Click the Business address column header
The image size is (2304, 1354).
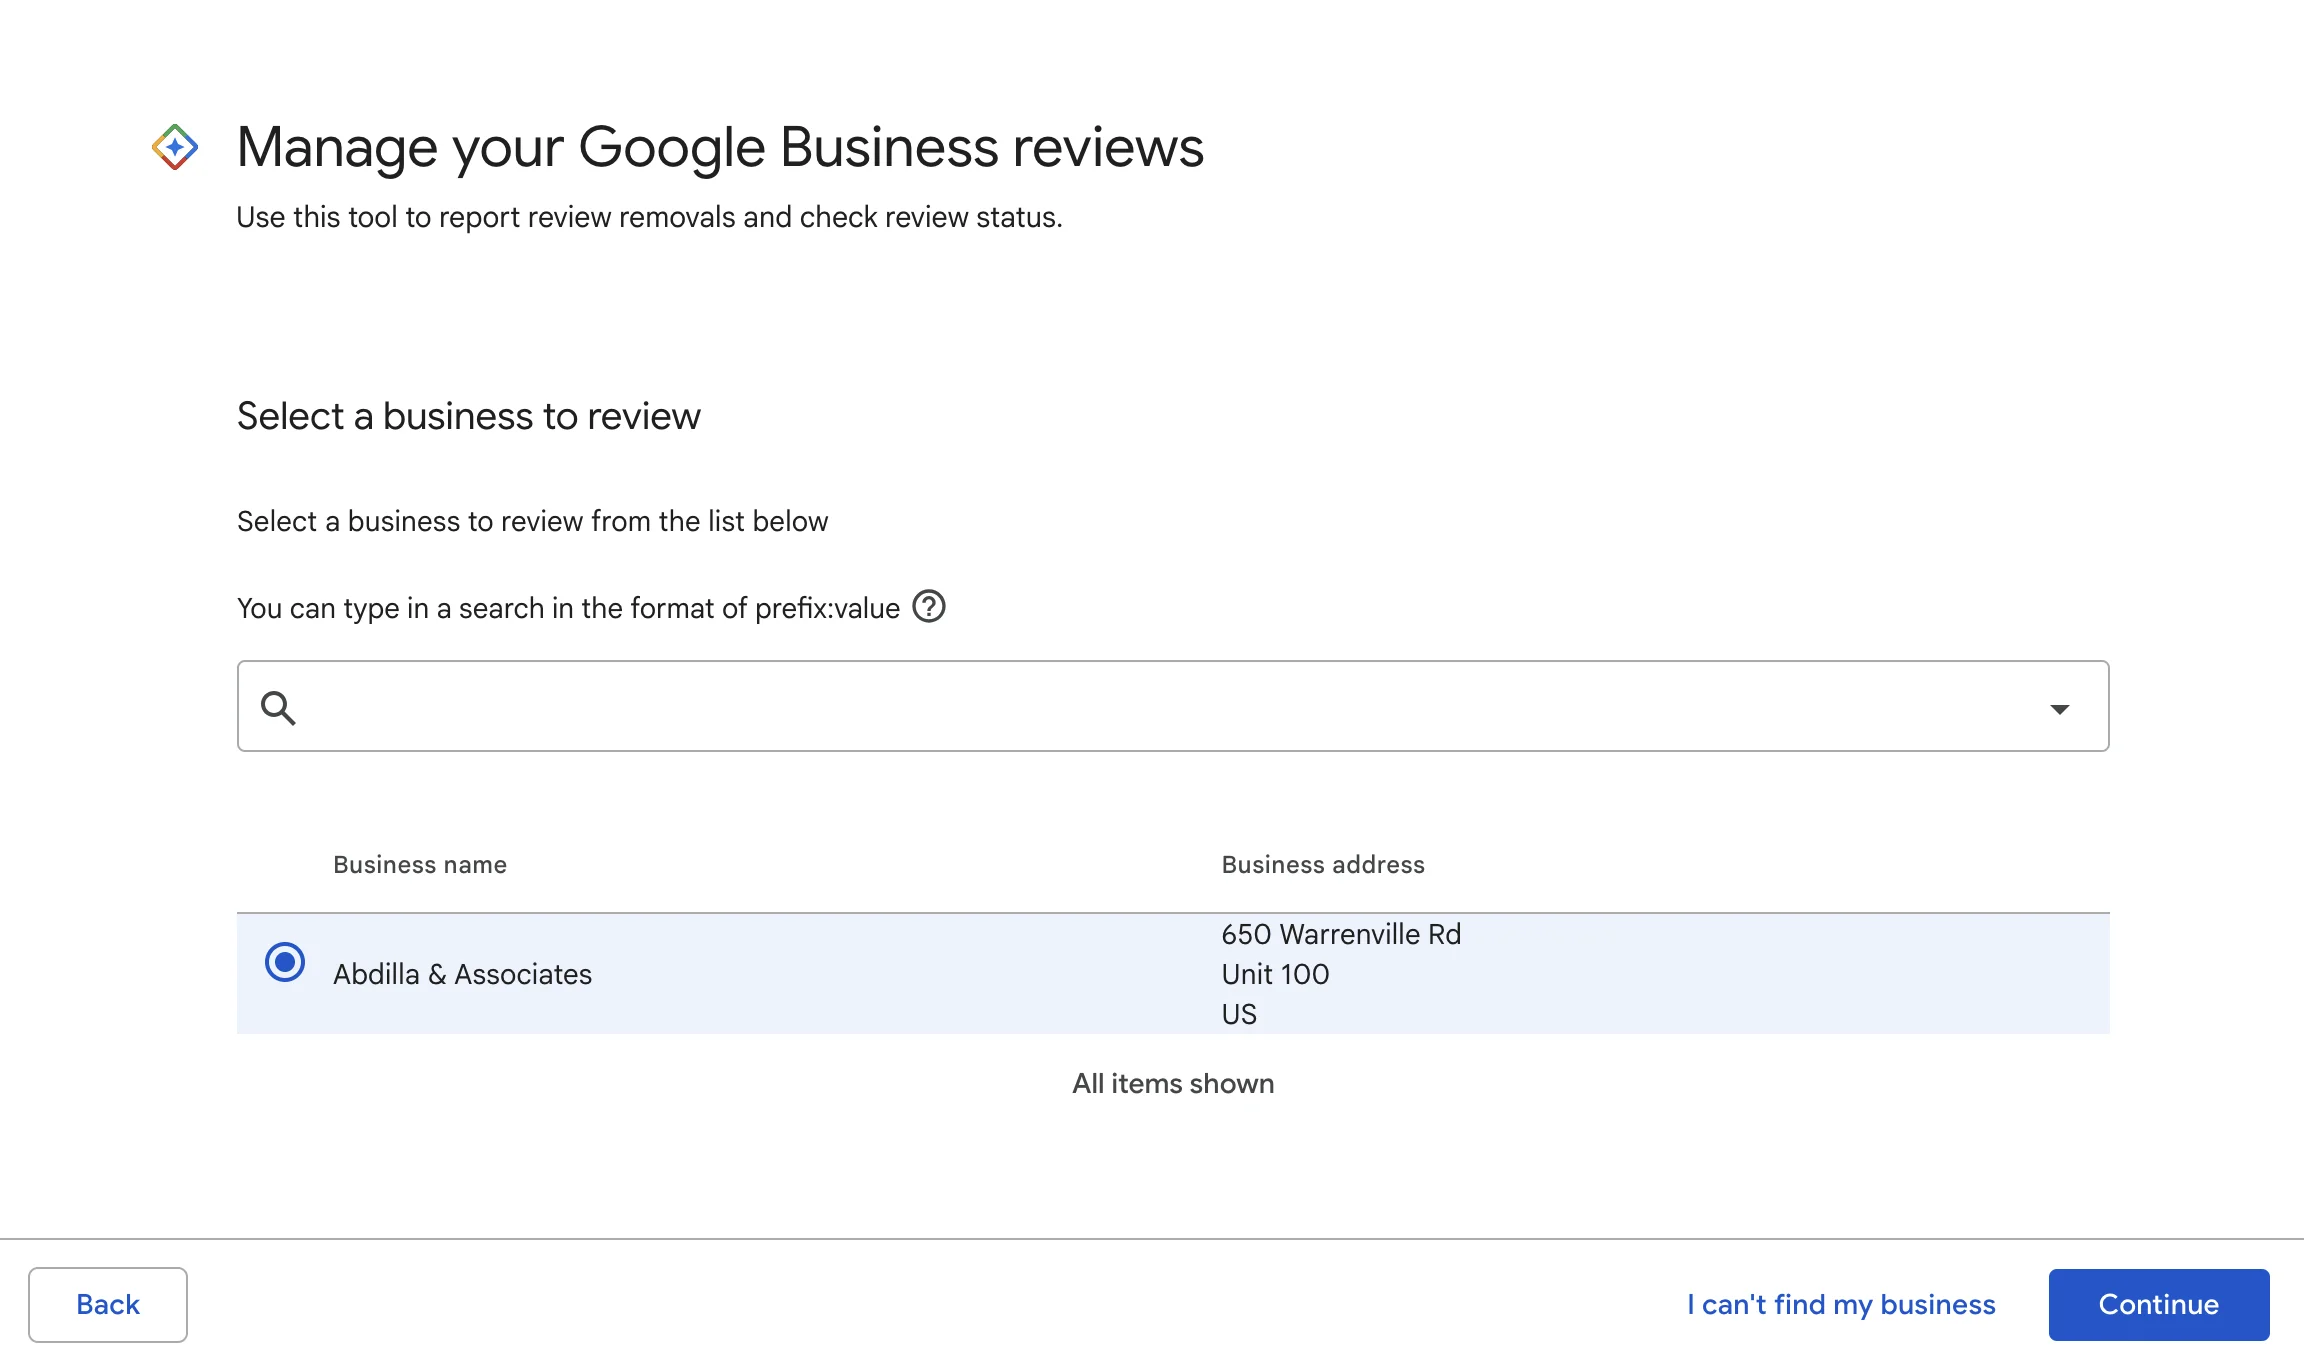click(1322, 864)
